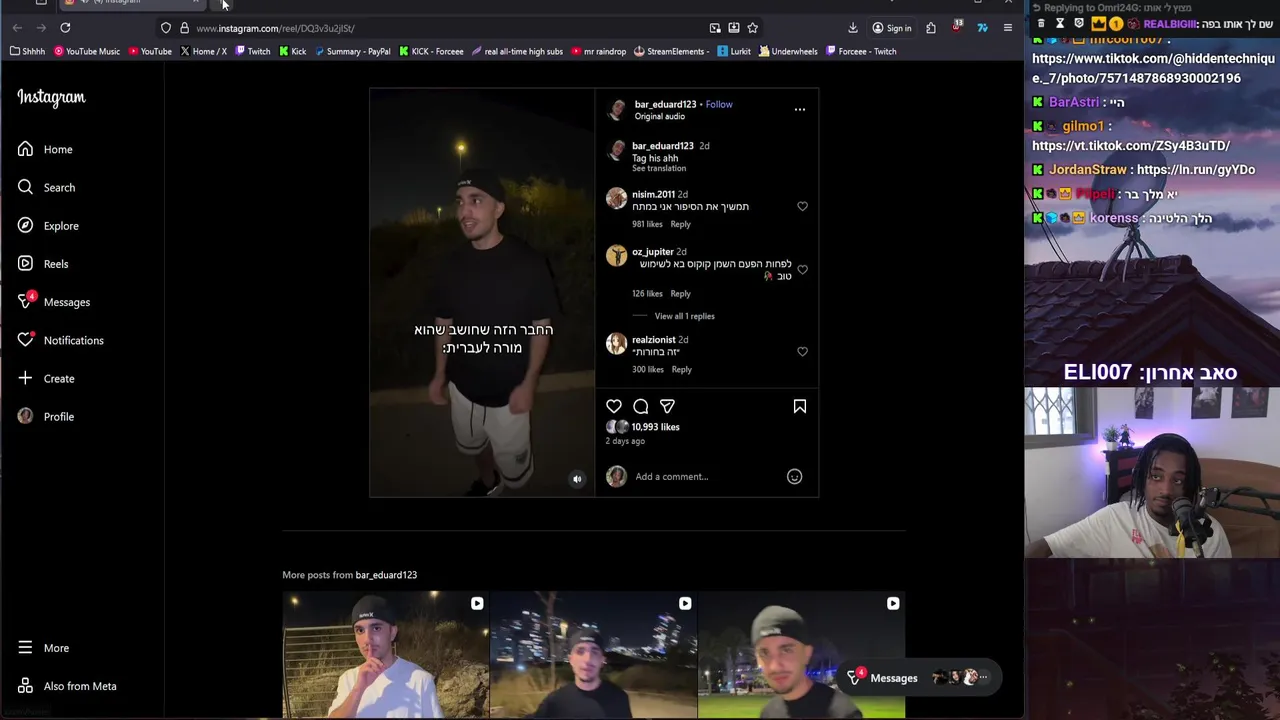1280x720 pixels.
Task: Open the Explore compass icon
Action: [x=25, y=225]
